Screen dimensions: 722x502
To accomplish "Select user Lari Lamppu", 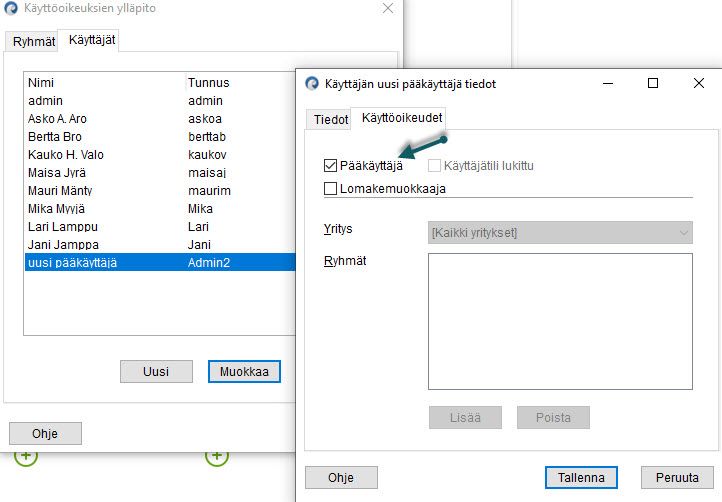I will (160, 226).
